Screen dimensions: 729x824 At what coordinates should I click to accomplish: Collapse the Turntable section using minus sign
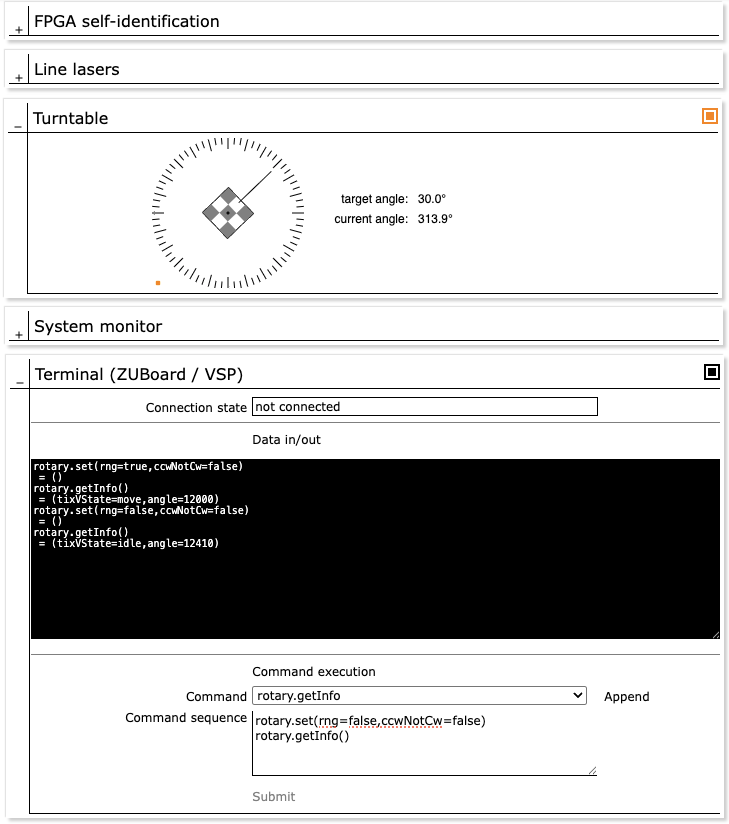pos(18,127)
